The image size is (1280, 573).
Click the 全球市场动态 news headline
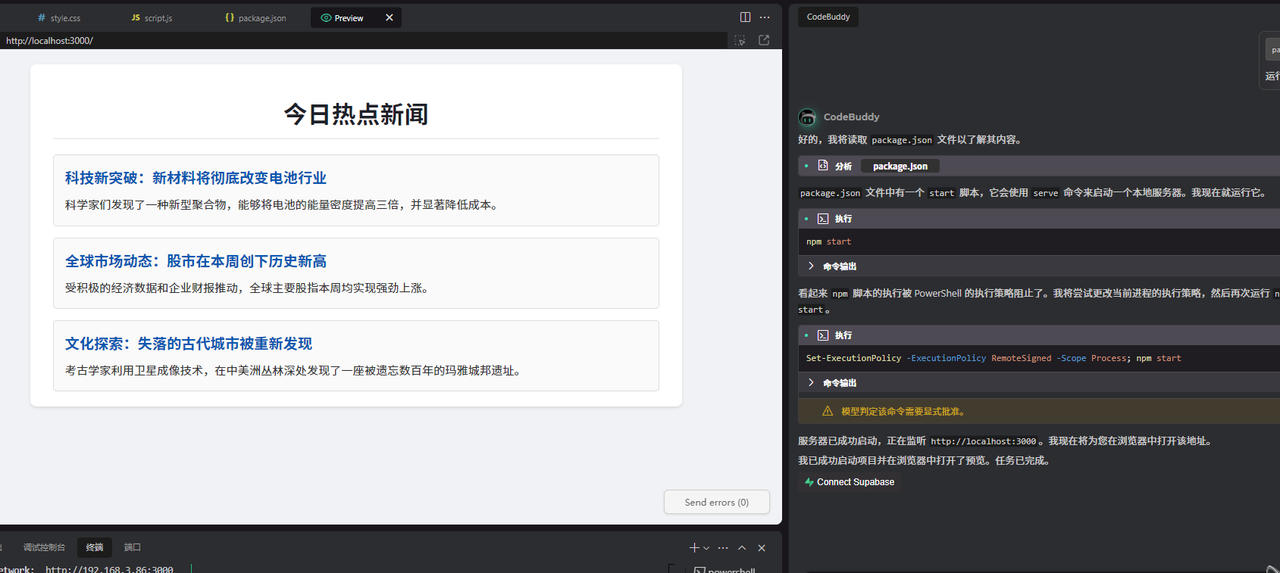click(196, 261)
